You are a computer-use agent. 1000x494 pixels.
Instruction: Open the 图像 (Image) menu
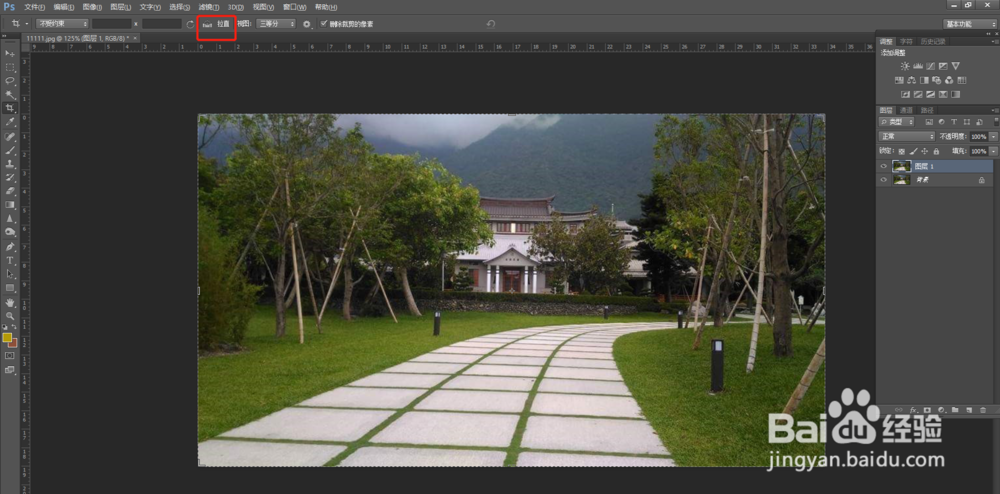click(92, 7)
